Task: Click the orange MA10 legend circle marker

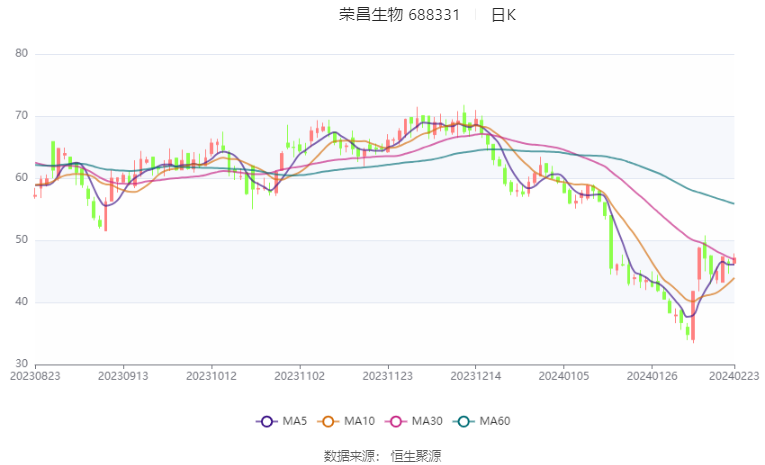Action: [x=328, y=422]
